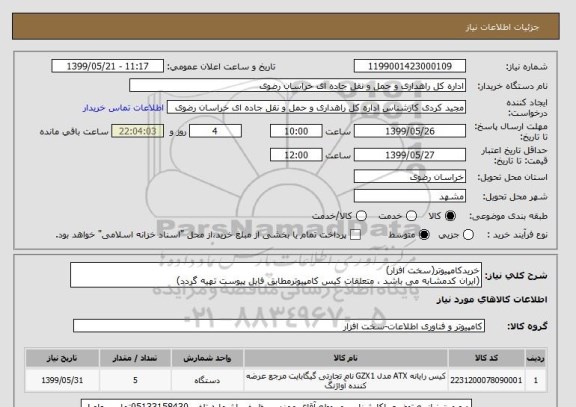Screen dimensions: 576x407
Task: Click the goods group field کامپیوتر و فناوری اطلاعات
Action: point(279,326)
